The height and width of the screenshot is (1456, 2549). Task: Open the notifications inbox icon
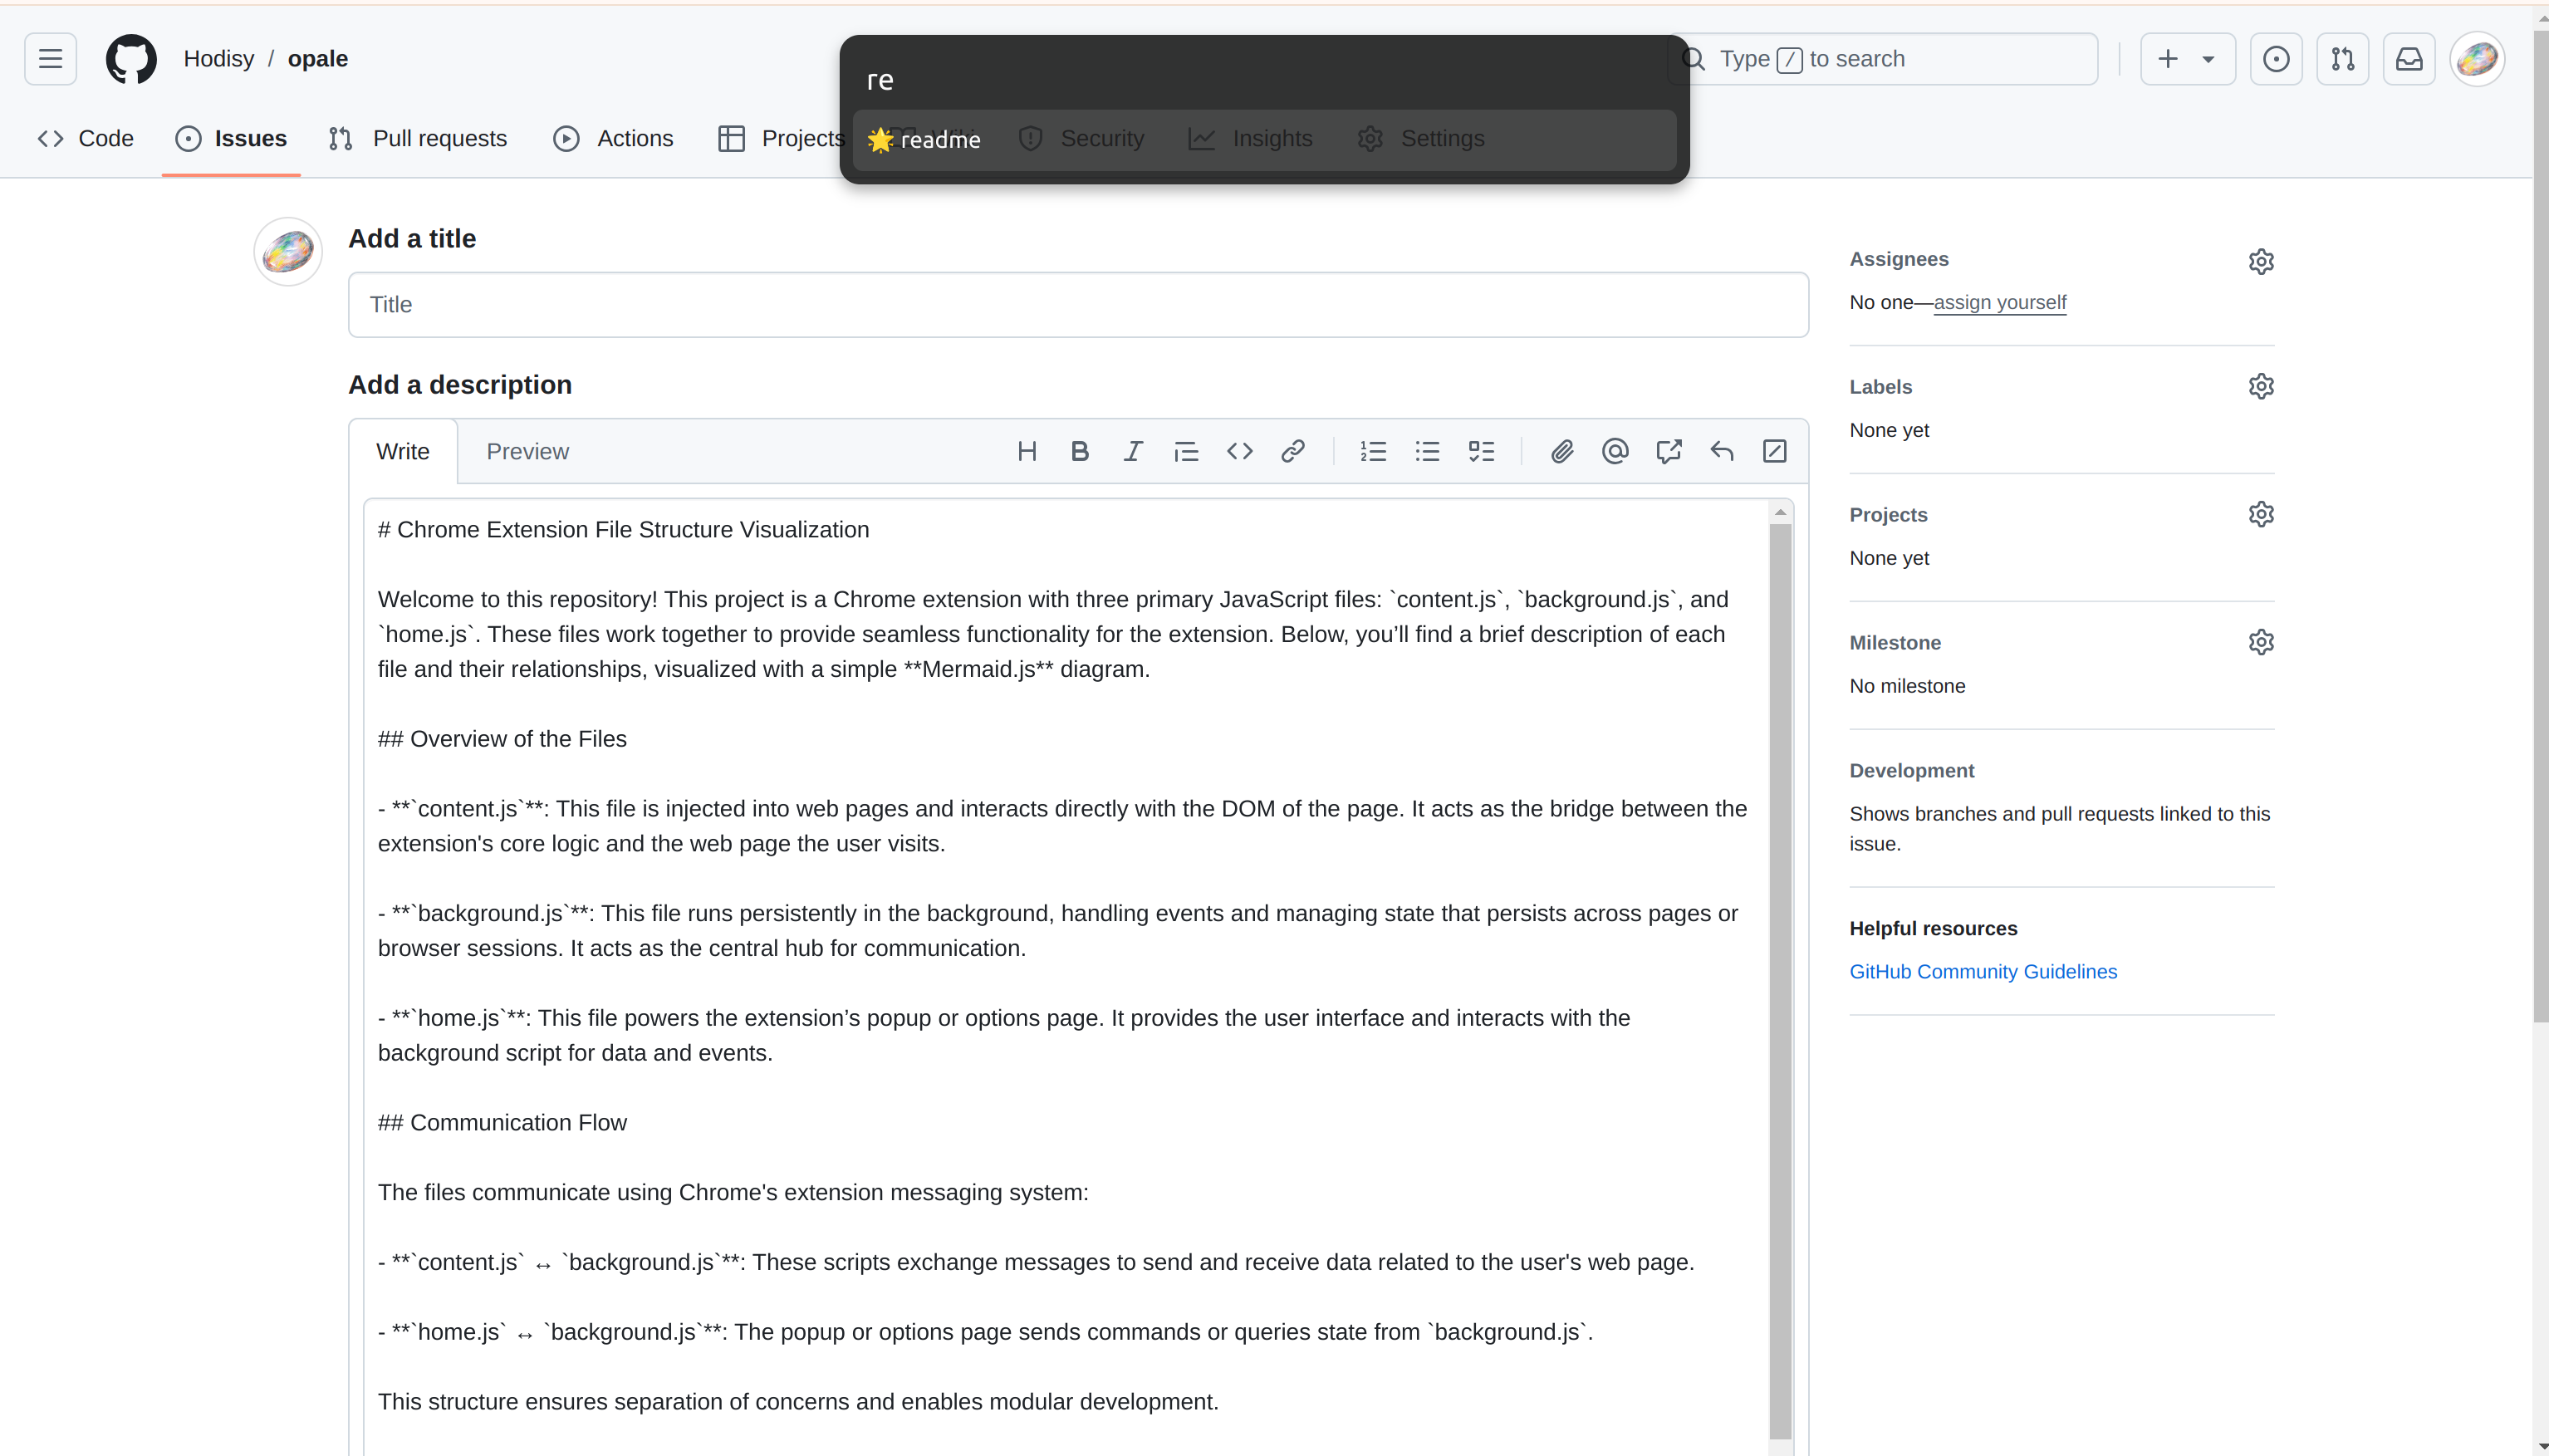coord(2409,59)
